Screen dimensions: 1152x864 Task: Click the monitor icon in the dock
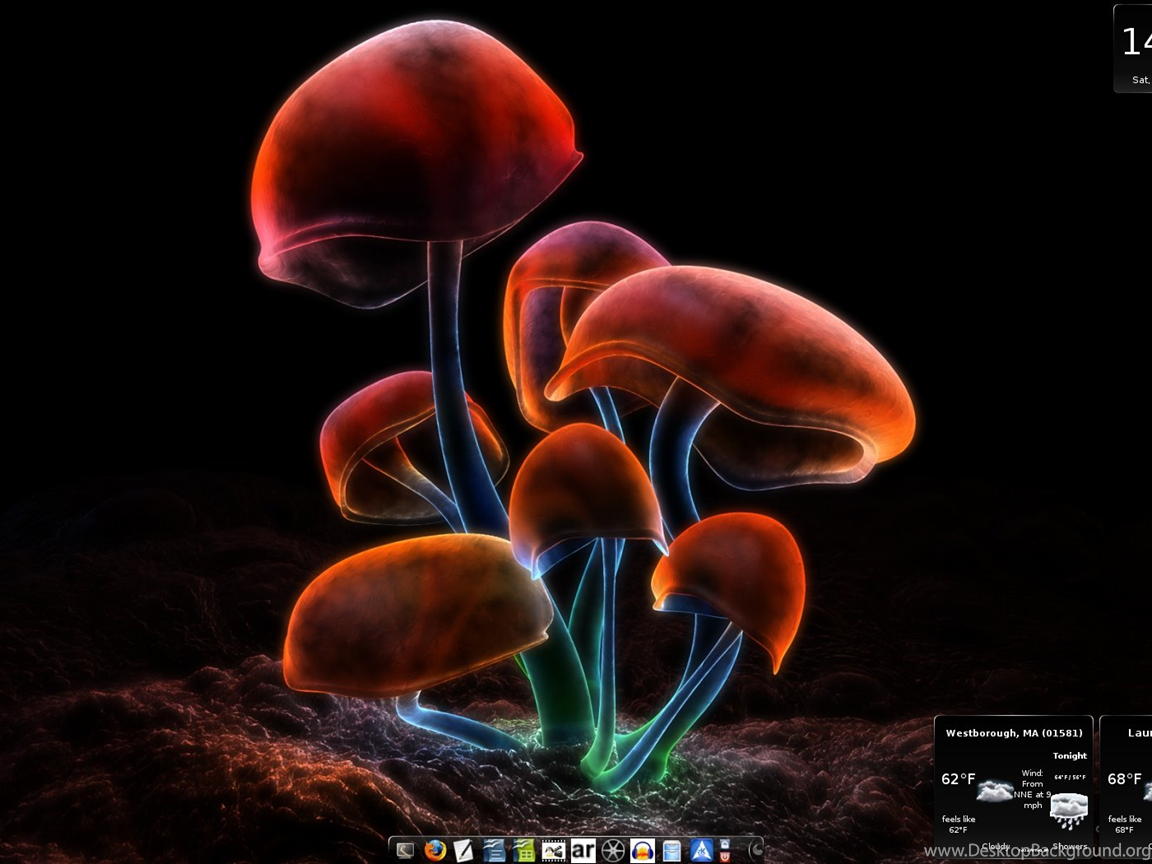[405, 851]
